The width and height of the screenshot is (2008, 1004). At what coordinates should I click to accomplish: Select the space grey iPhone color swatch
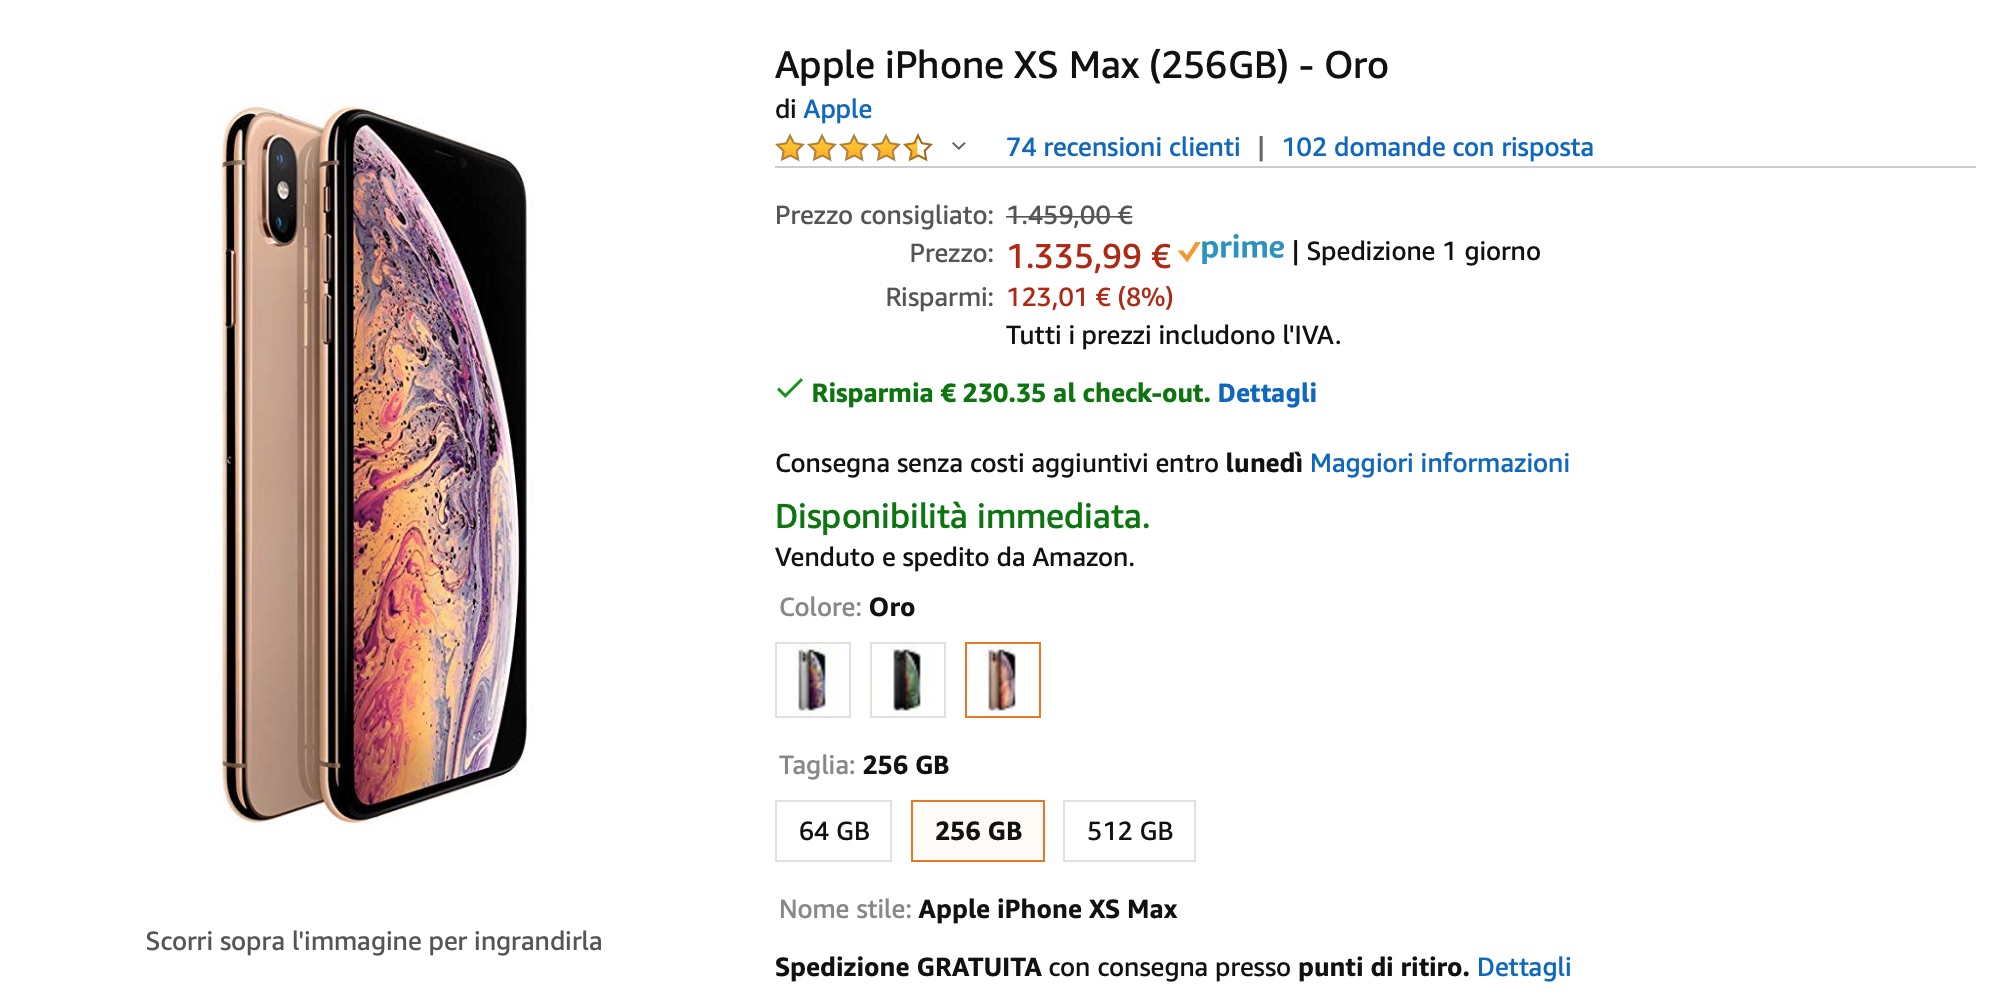[x=907, y=680]
